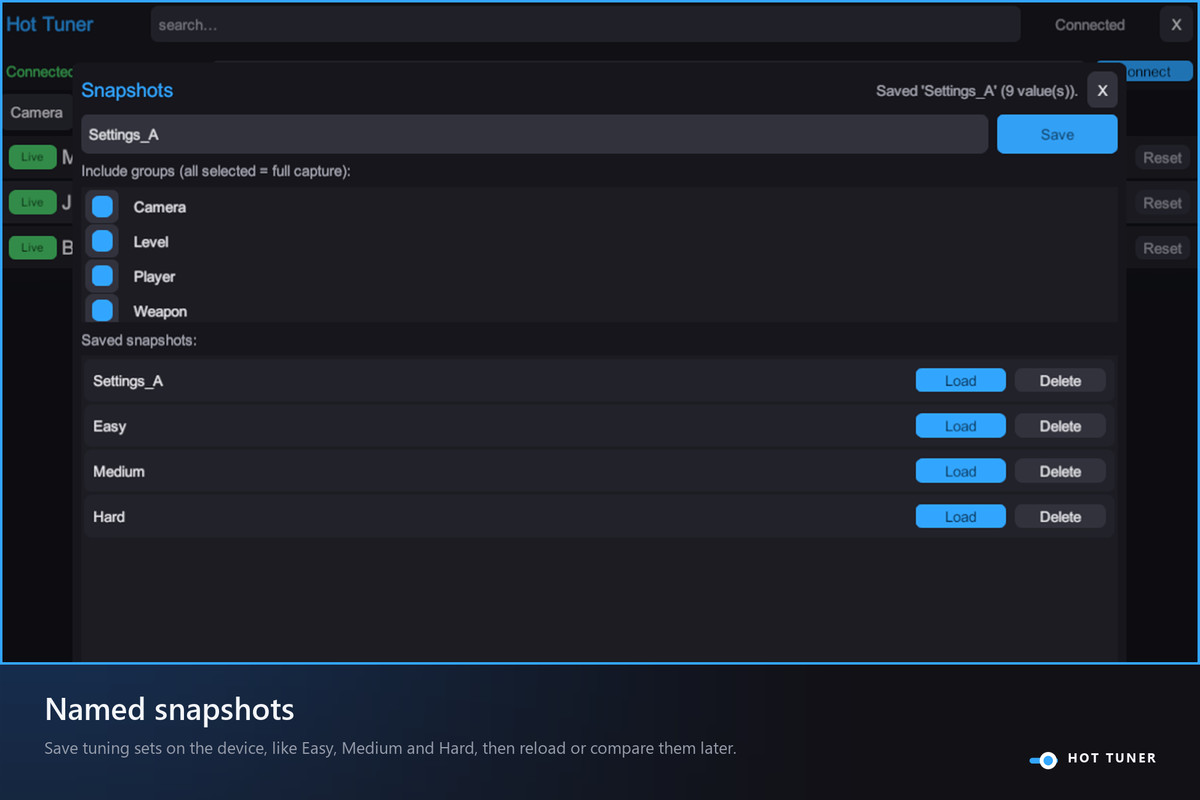Load the Settings_A snapshot
Image resolution: width=1200 pixels, height=800 pixels.
[x=960, y=380]
